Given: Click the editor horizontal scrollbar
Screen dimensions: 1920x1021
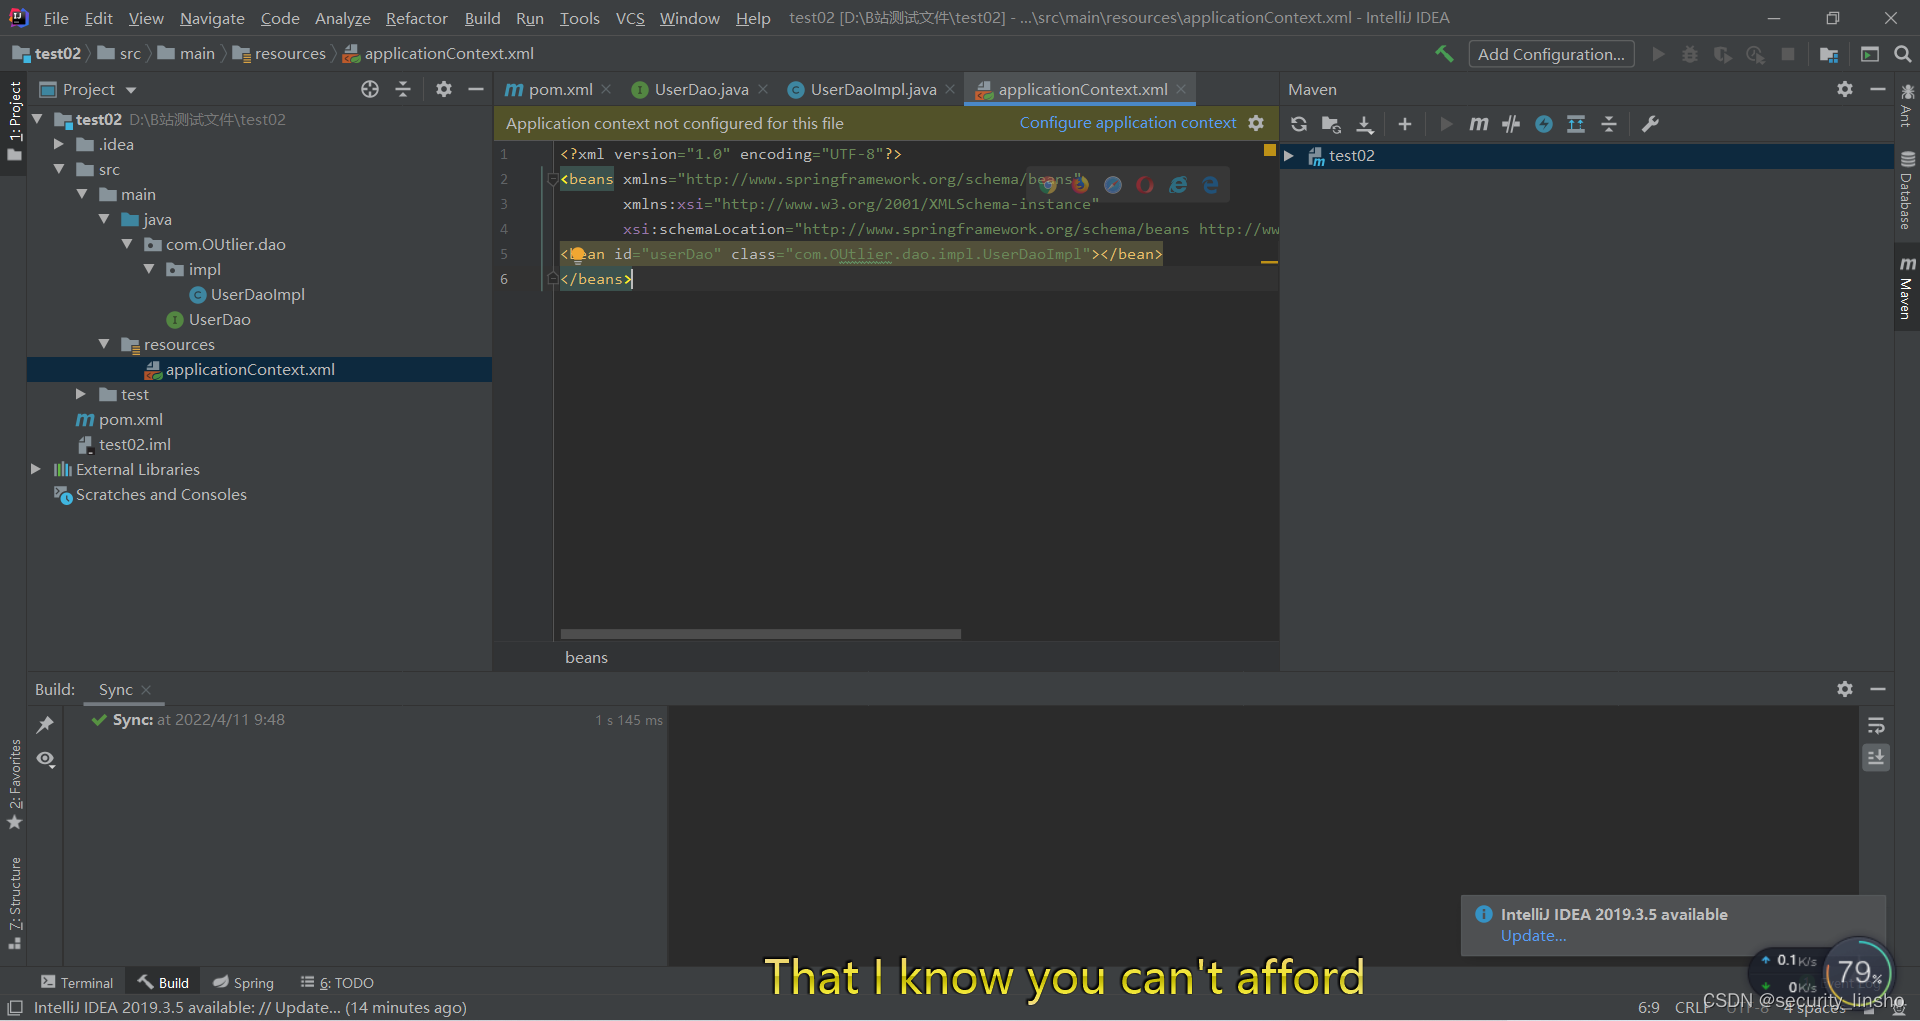Looking at the screenshot, I should [x=761, y=634].
